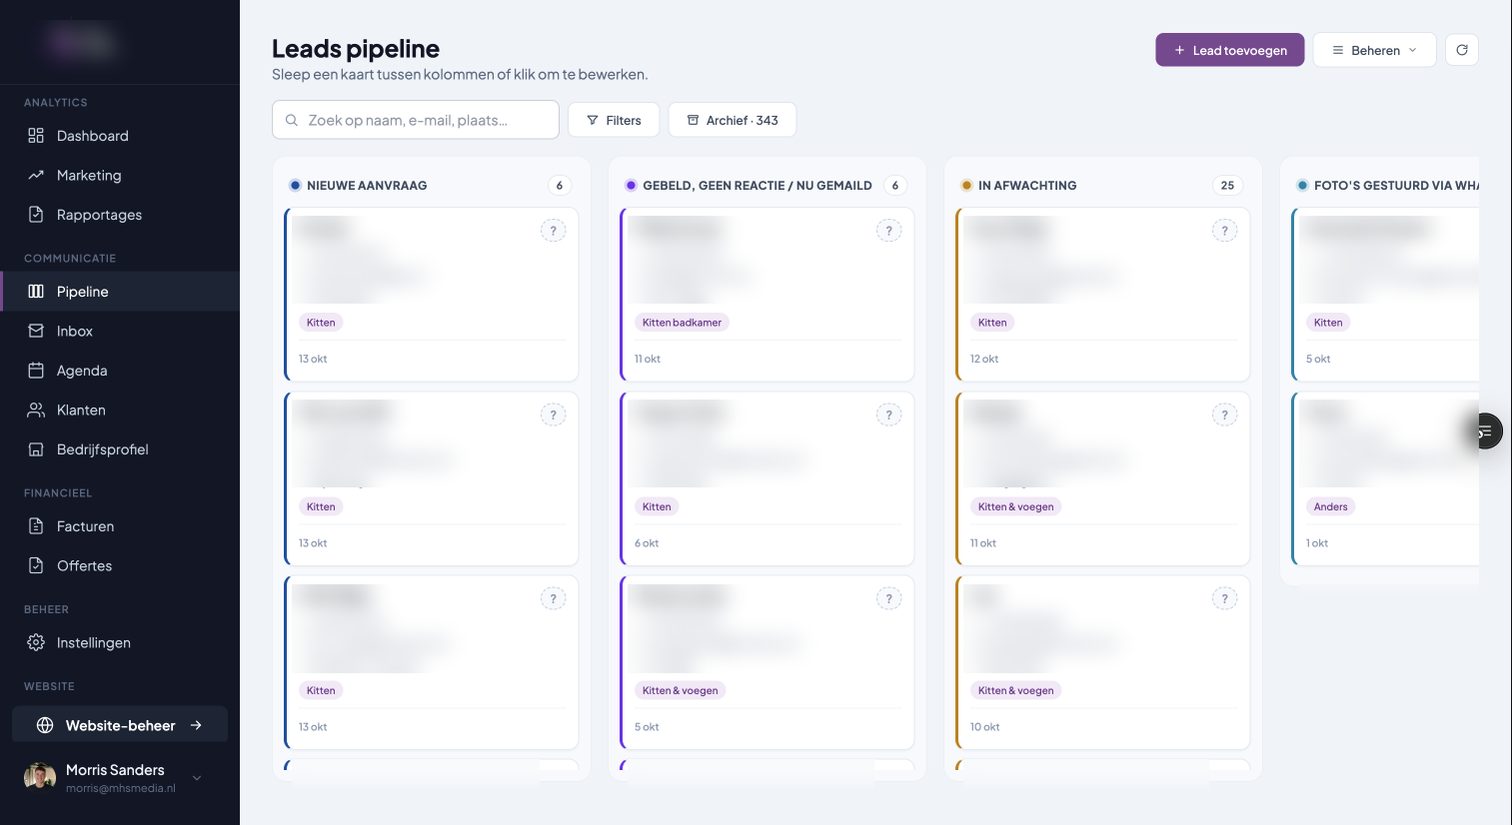Click the Kitten tag on the Foto's gestuurd 5 okt card
1512x825 pixels.
pos(1328,323)
